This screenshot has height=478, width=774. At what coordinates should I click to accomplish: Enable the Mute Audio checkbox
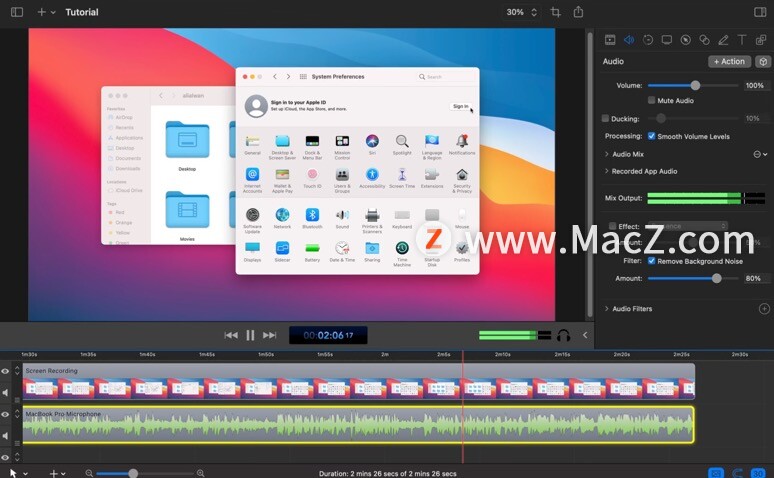tap(652, 100)
